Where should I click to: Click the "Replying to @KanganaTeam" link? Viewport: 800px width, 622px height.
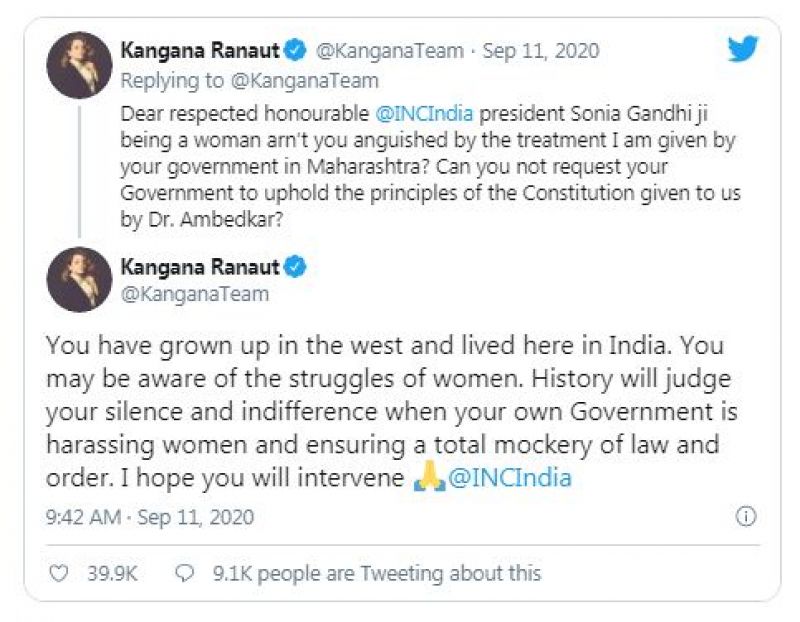(249, 80)
